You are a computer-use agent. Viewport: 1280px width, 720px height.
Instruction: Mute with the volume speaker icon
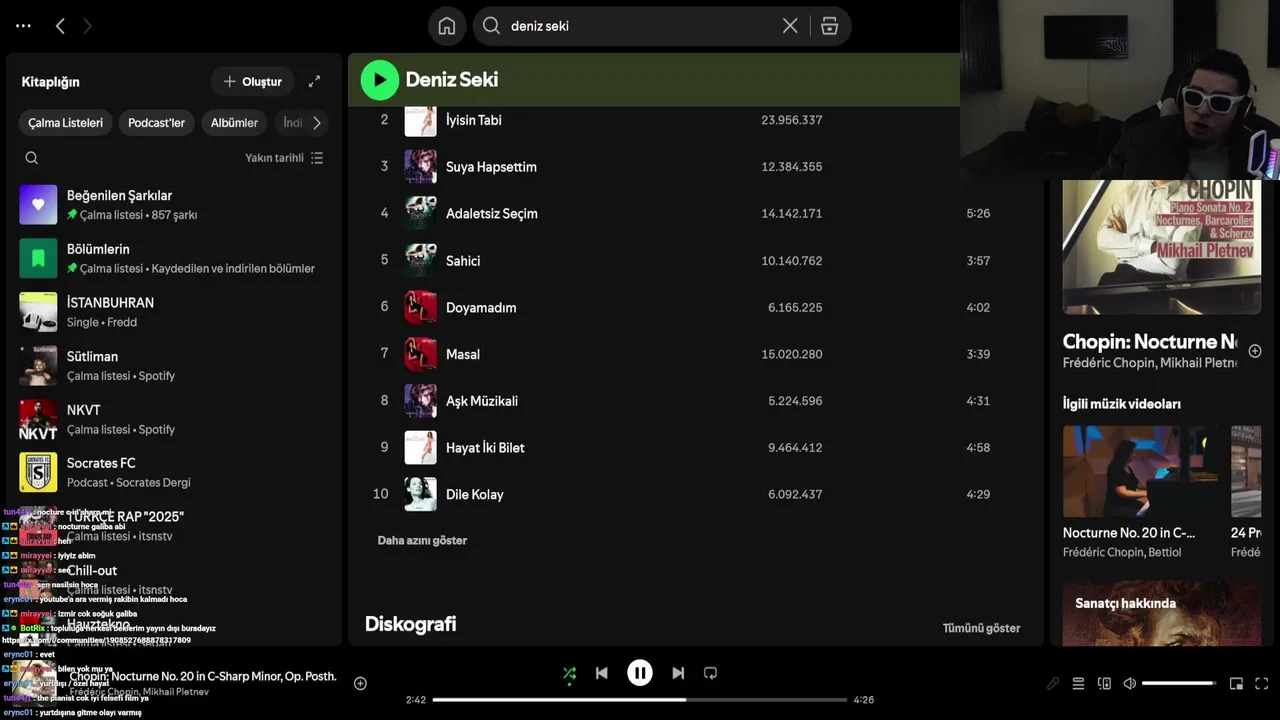click(x=1129, y=684)
